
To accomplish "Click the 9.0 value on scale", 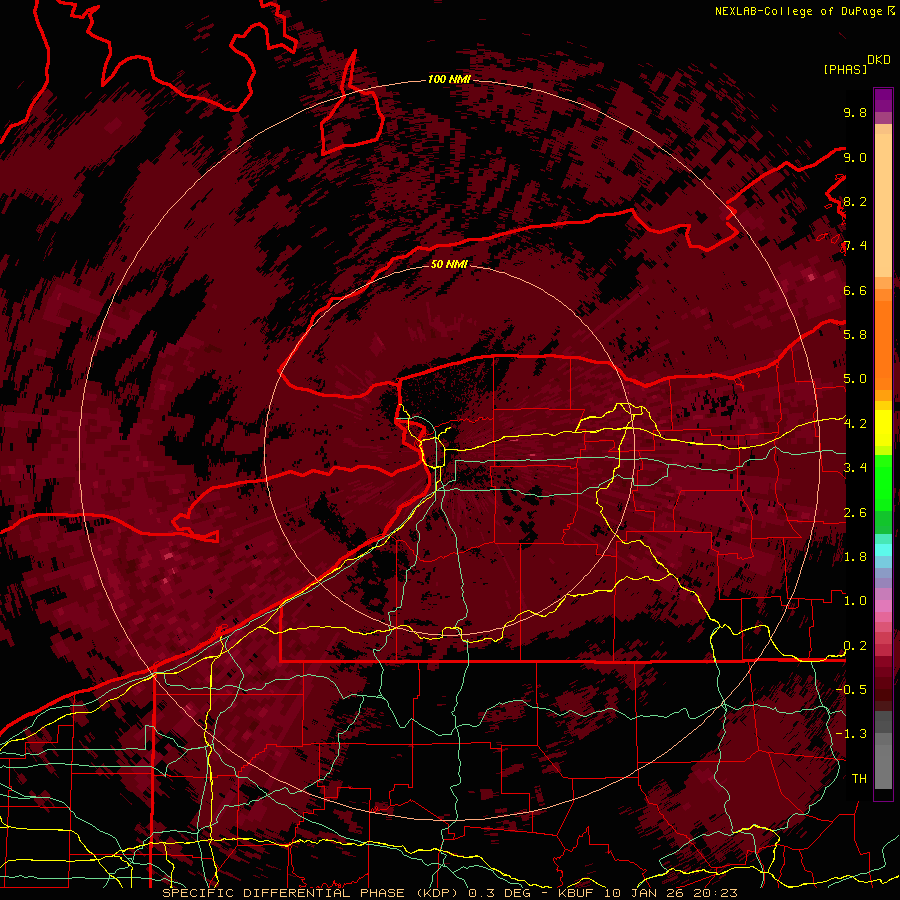I will point(855,157).
